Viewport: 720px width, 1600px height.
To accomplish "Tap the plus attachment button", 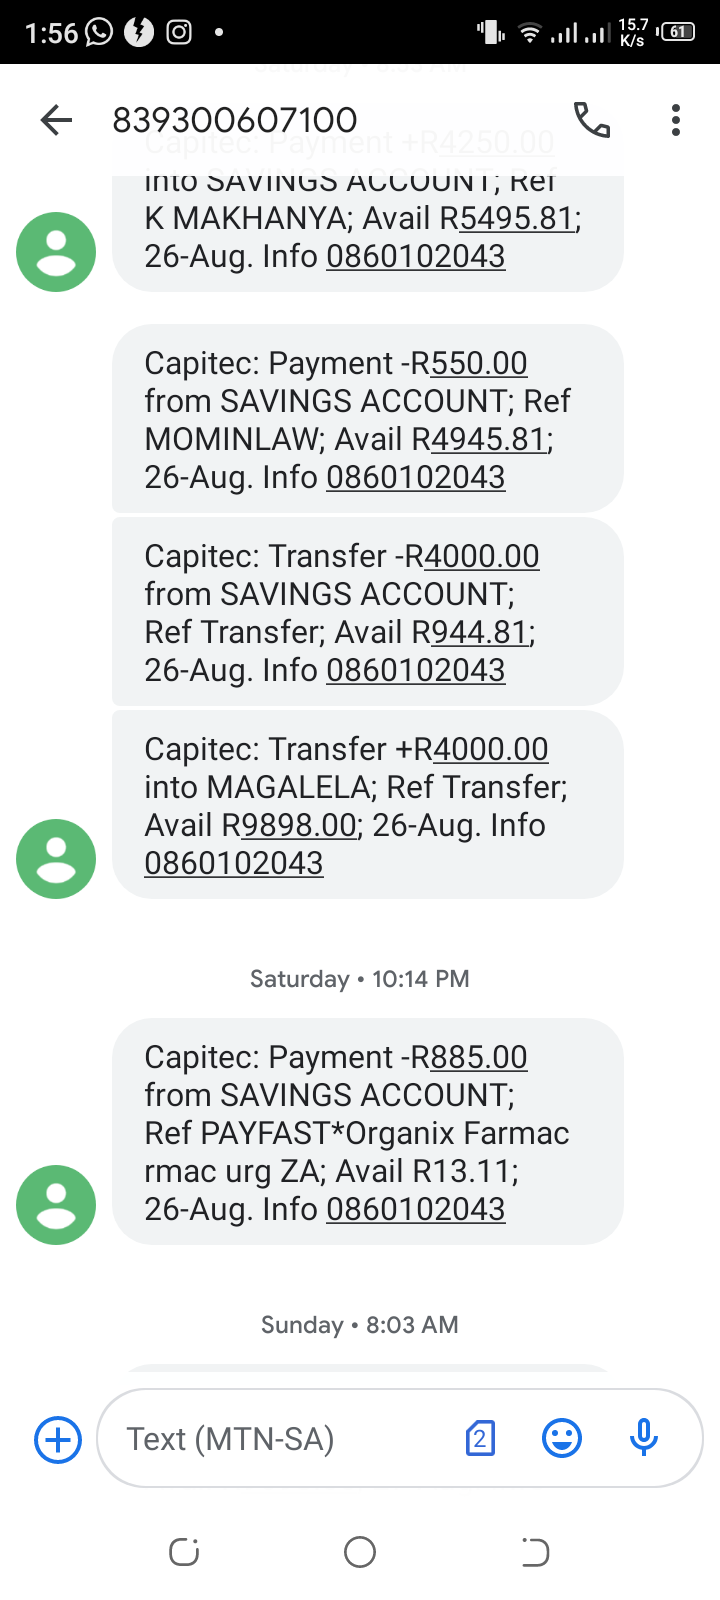I will [58, 1440].
